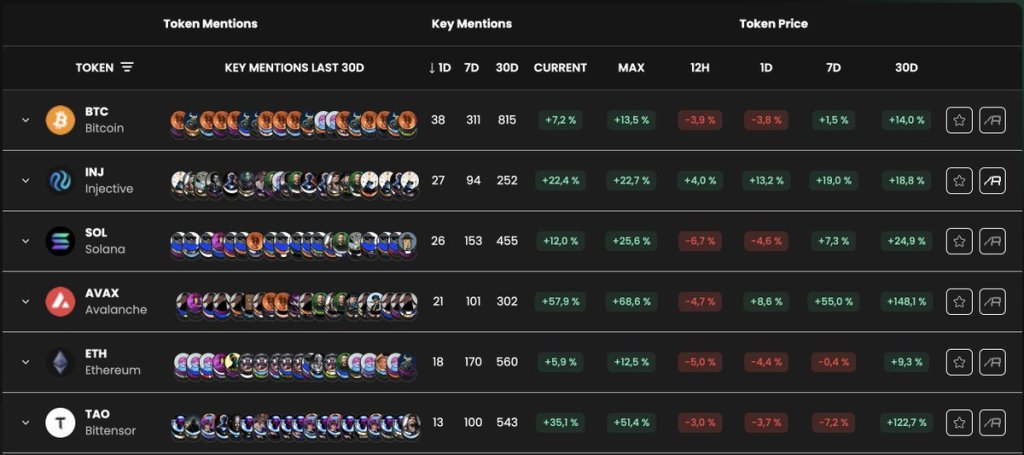Open the filter icon next to TOKEN
This screenshot has height=455, width=1024.
tap(127, 67)
